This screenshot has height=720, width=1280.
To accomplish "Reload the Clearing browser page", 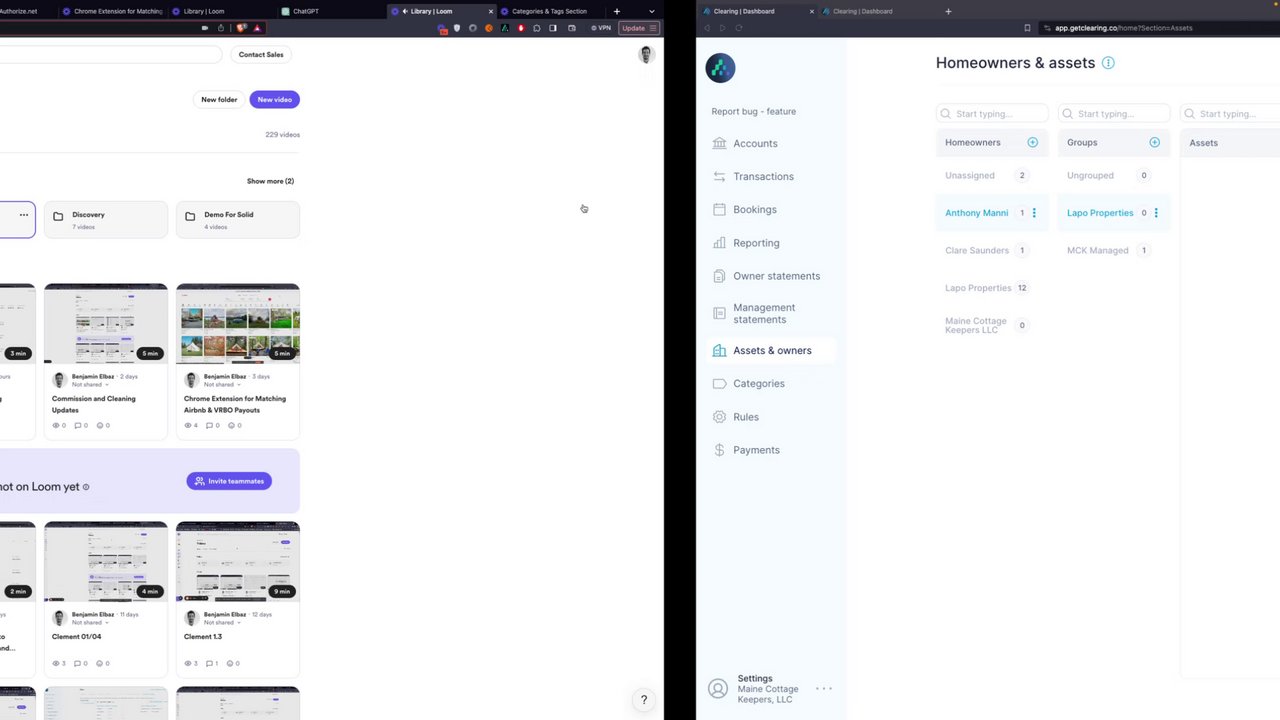I will tap(739, 28).
